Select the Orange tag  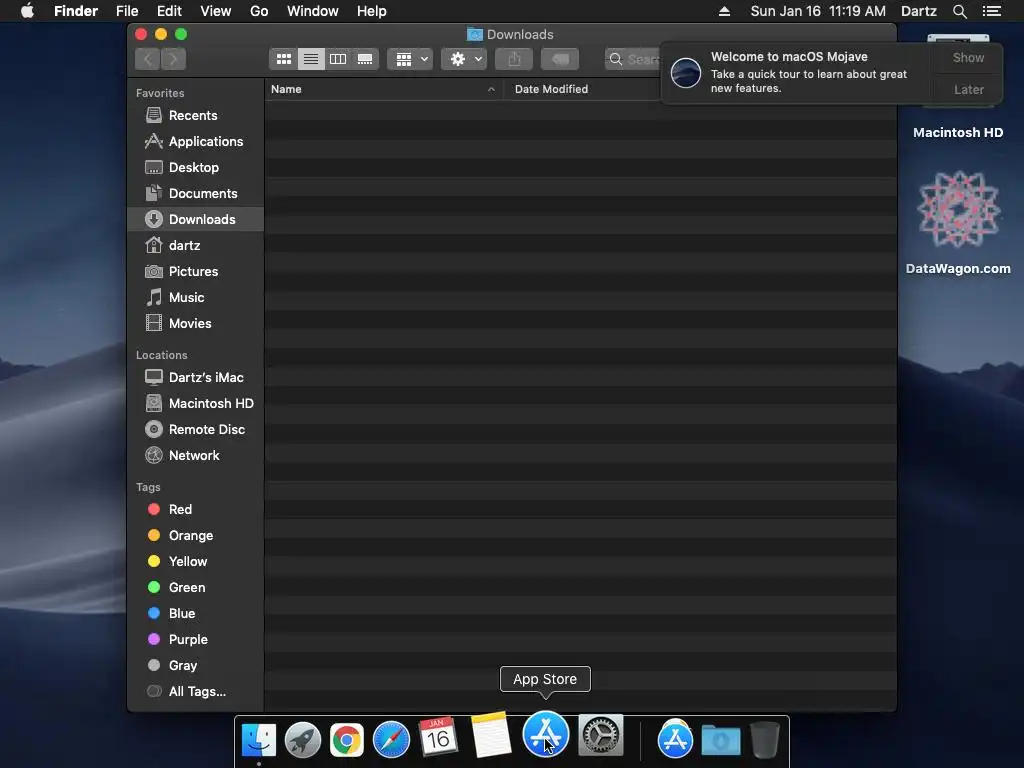point(196,536)
